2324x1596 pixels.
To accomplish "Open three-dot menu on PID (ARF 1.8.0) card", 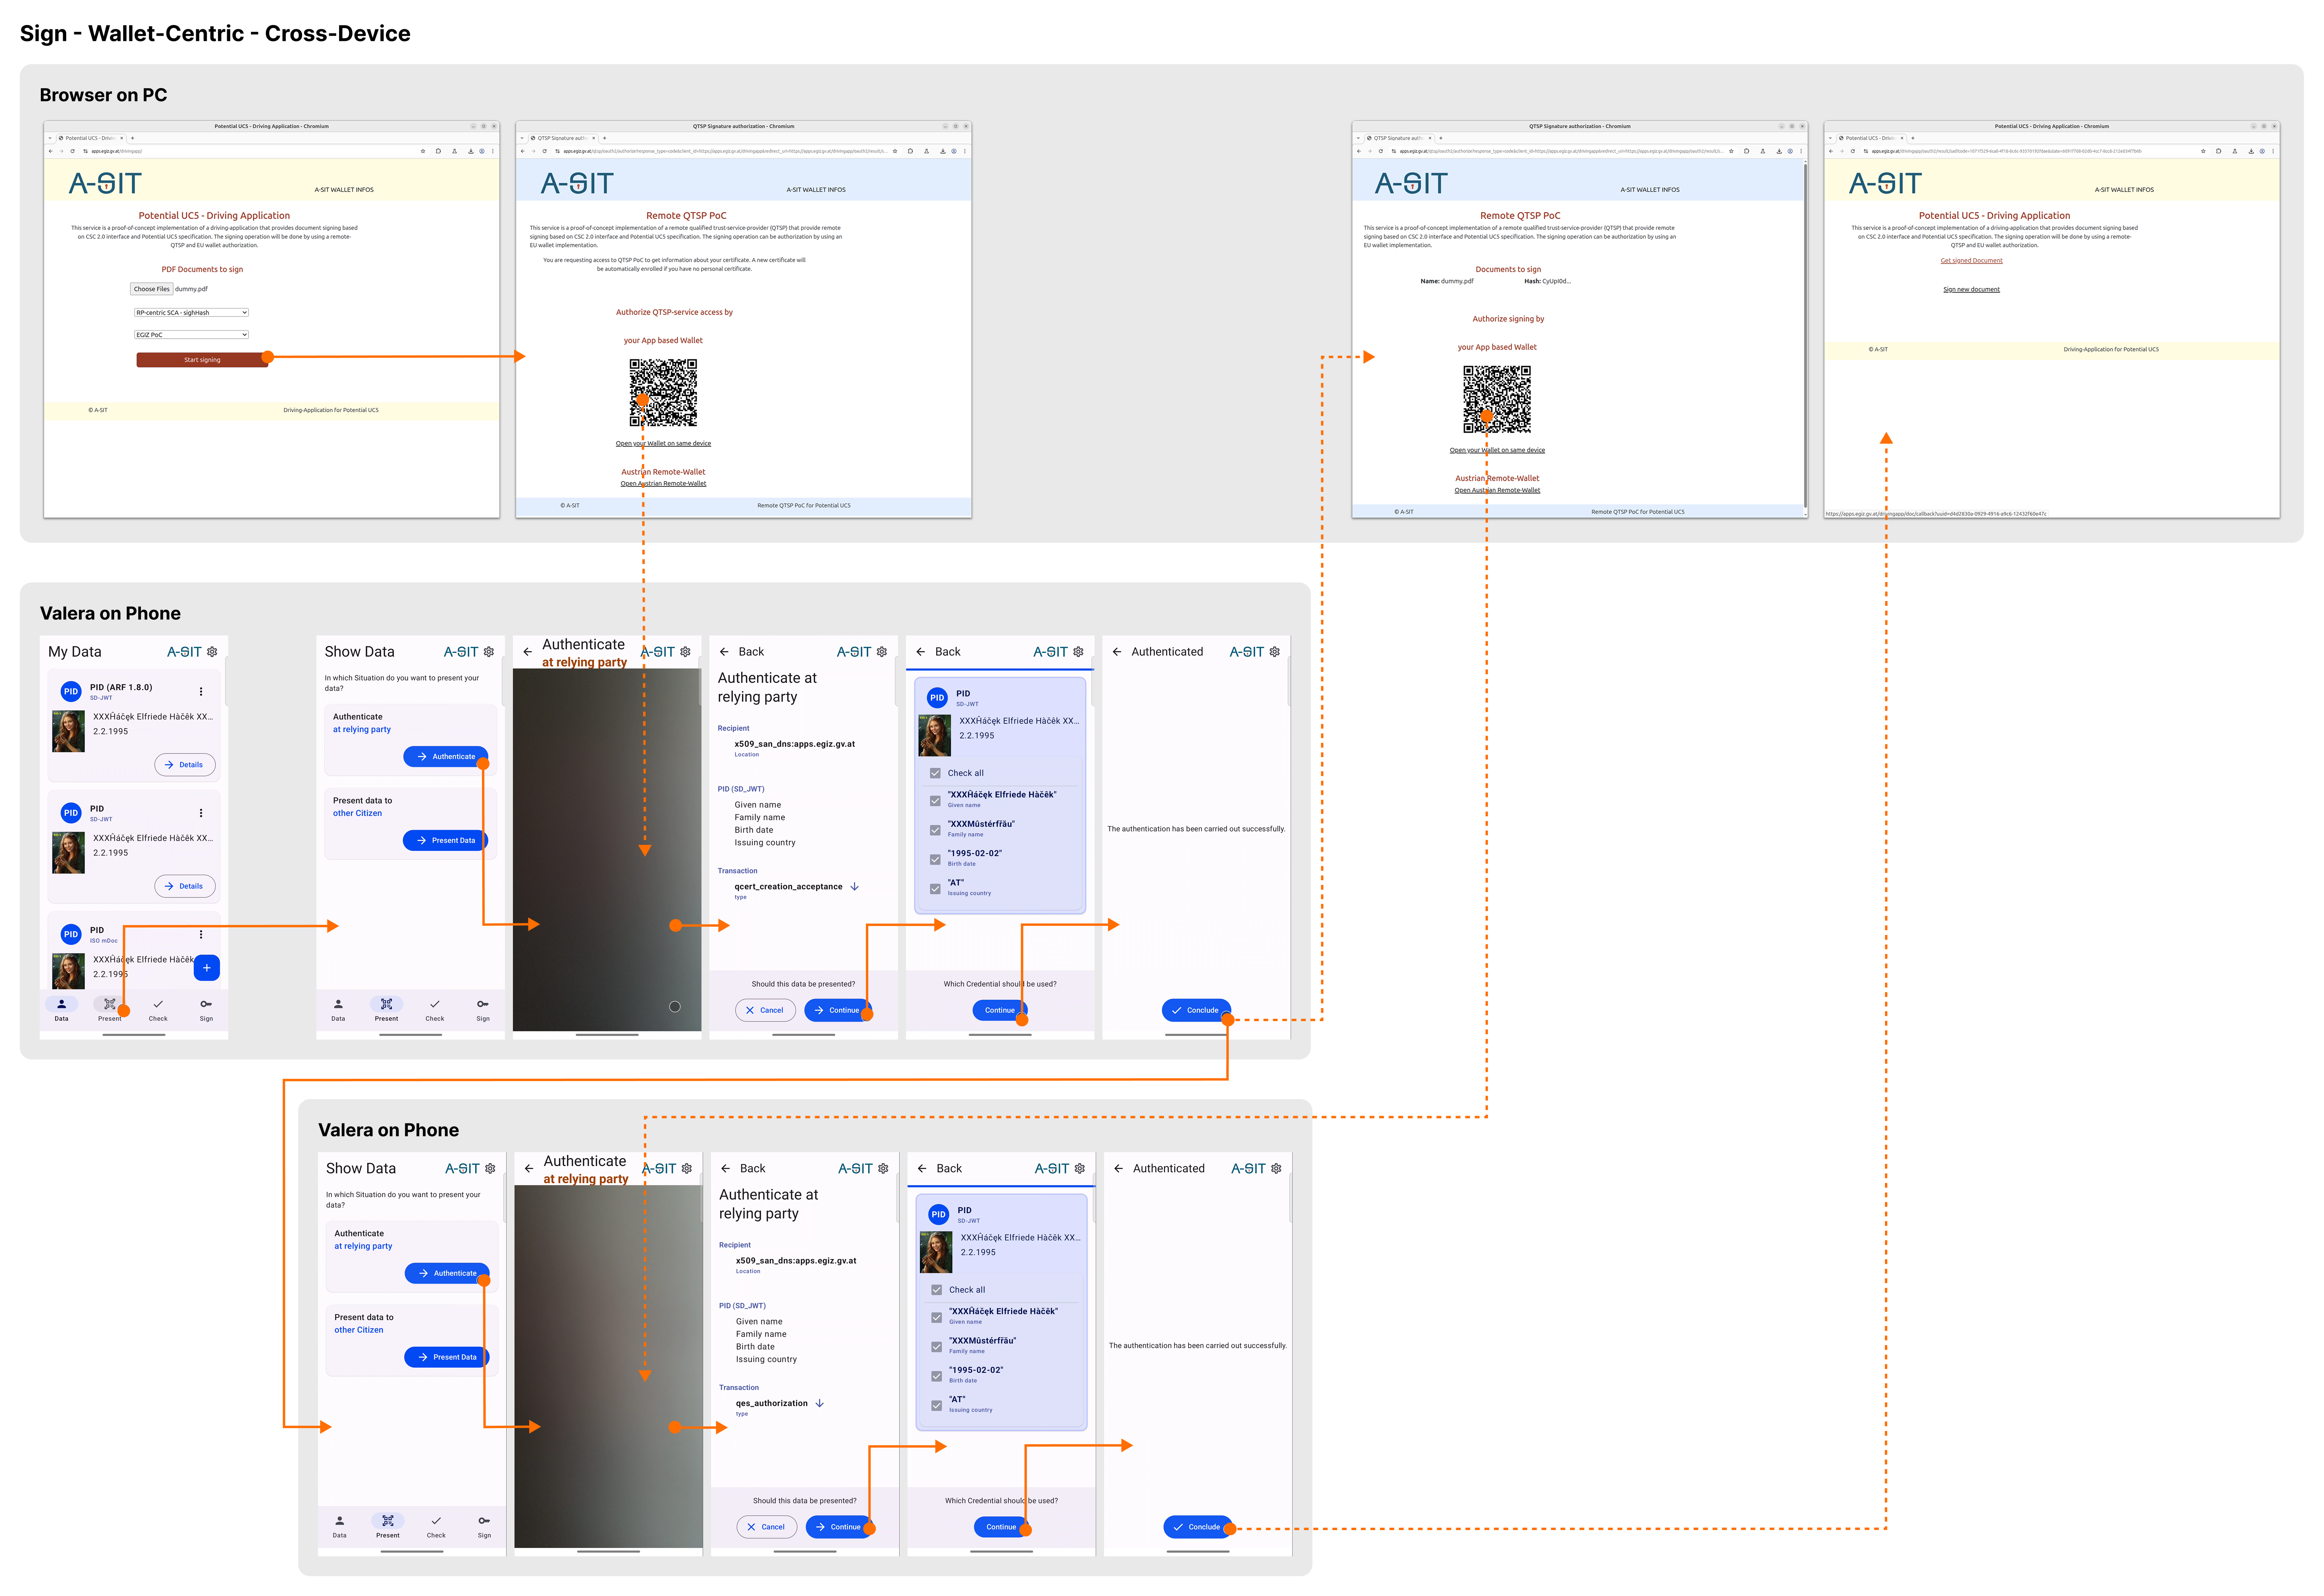I will tap(201, 691).
